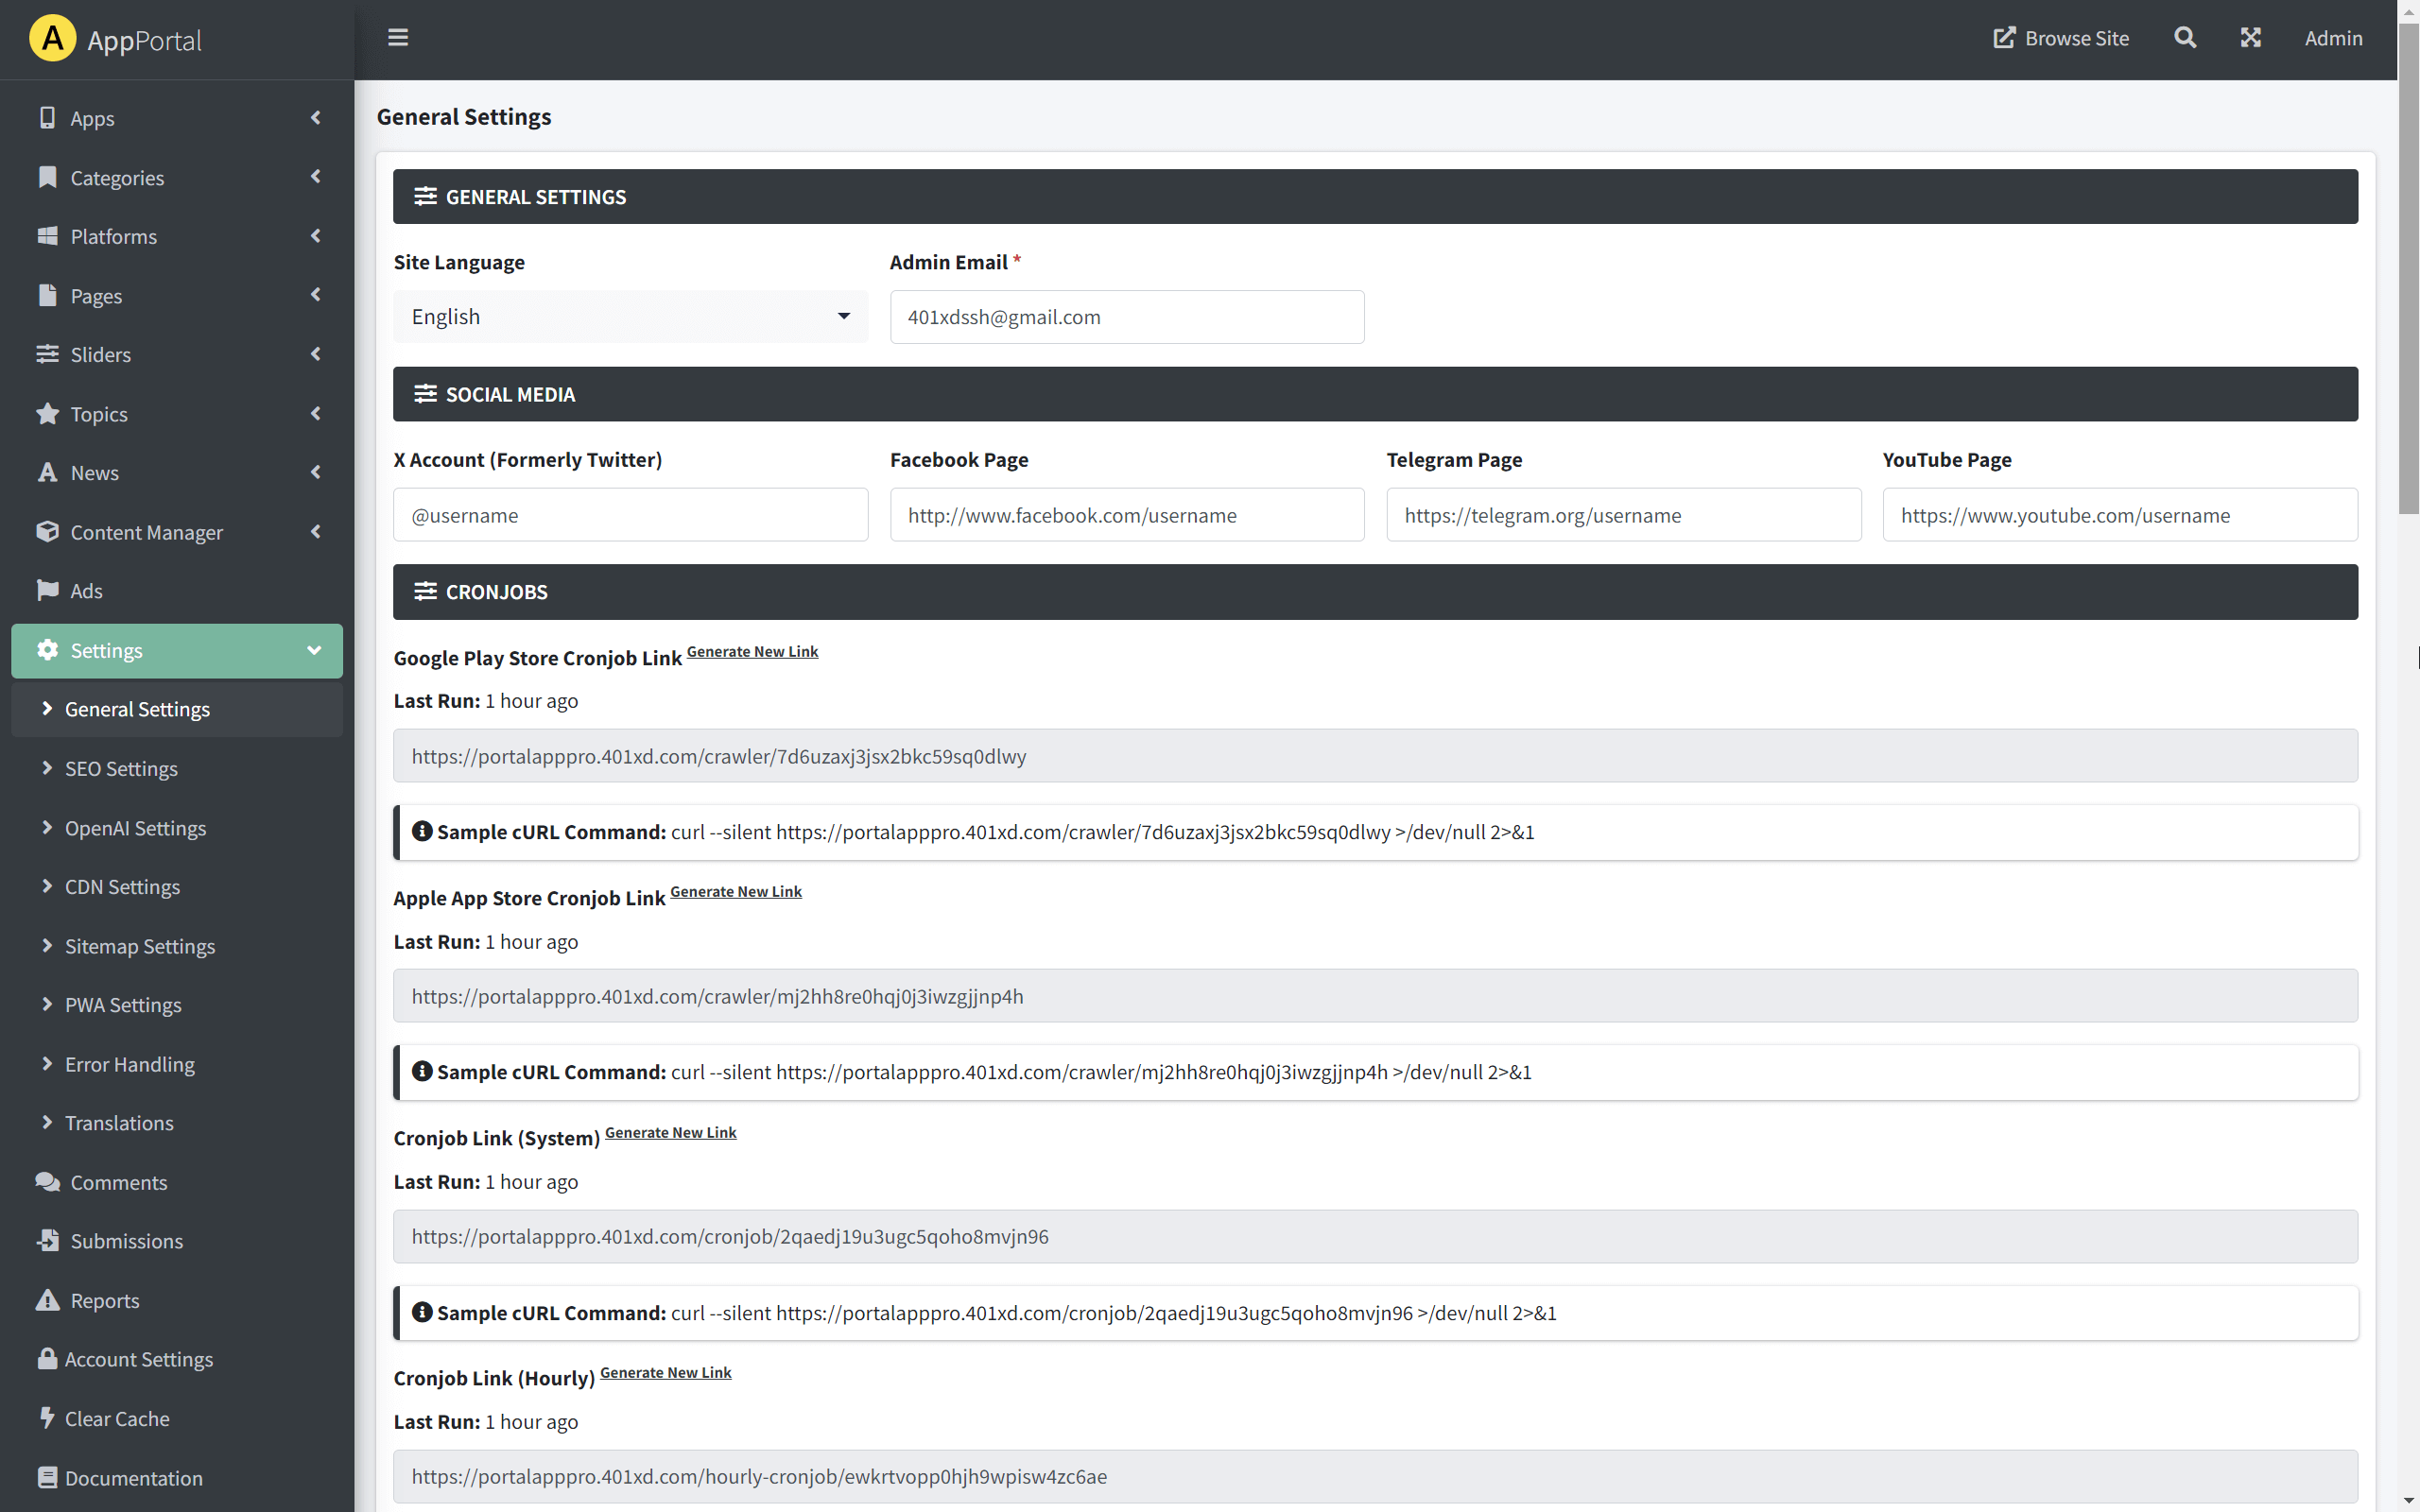The width and height of the screenshot is (2420, 1512).
Task: Open Translations settings
Action: 119,1123
